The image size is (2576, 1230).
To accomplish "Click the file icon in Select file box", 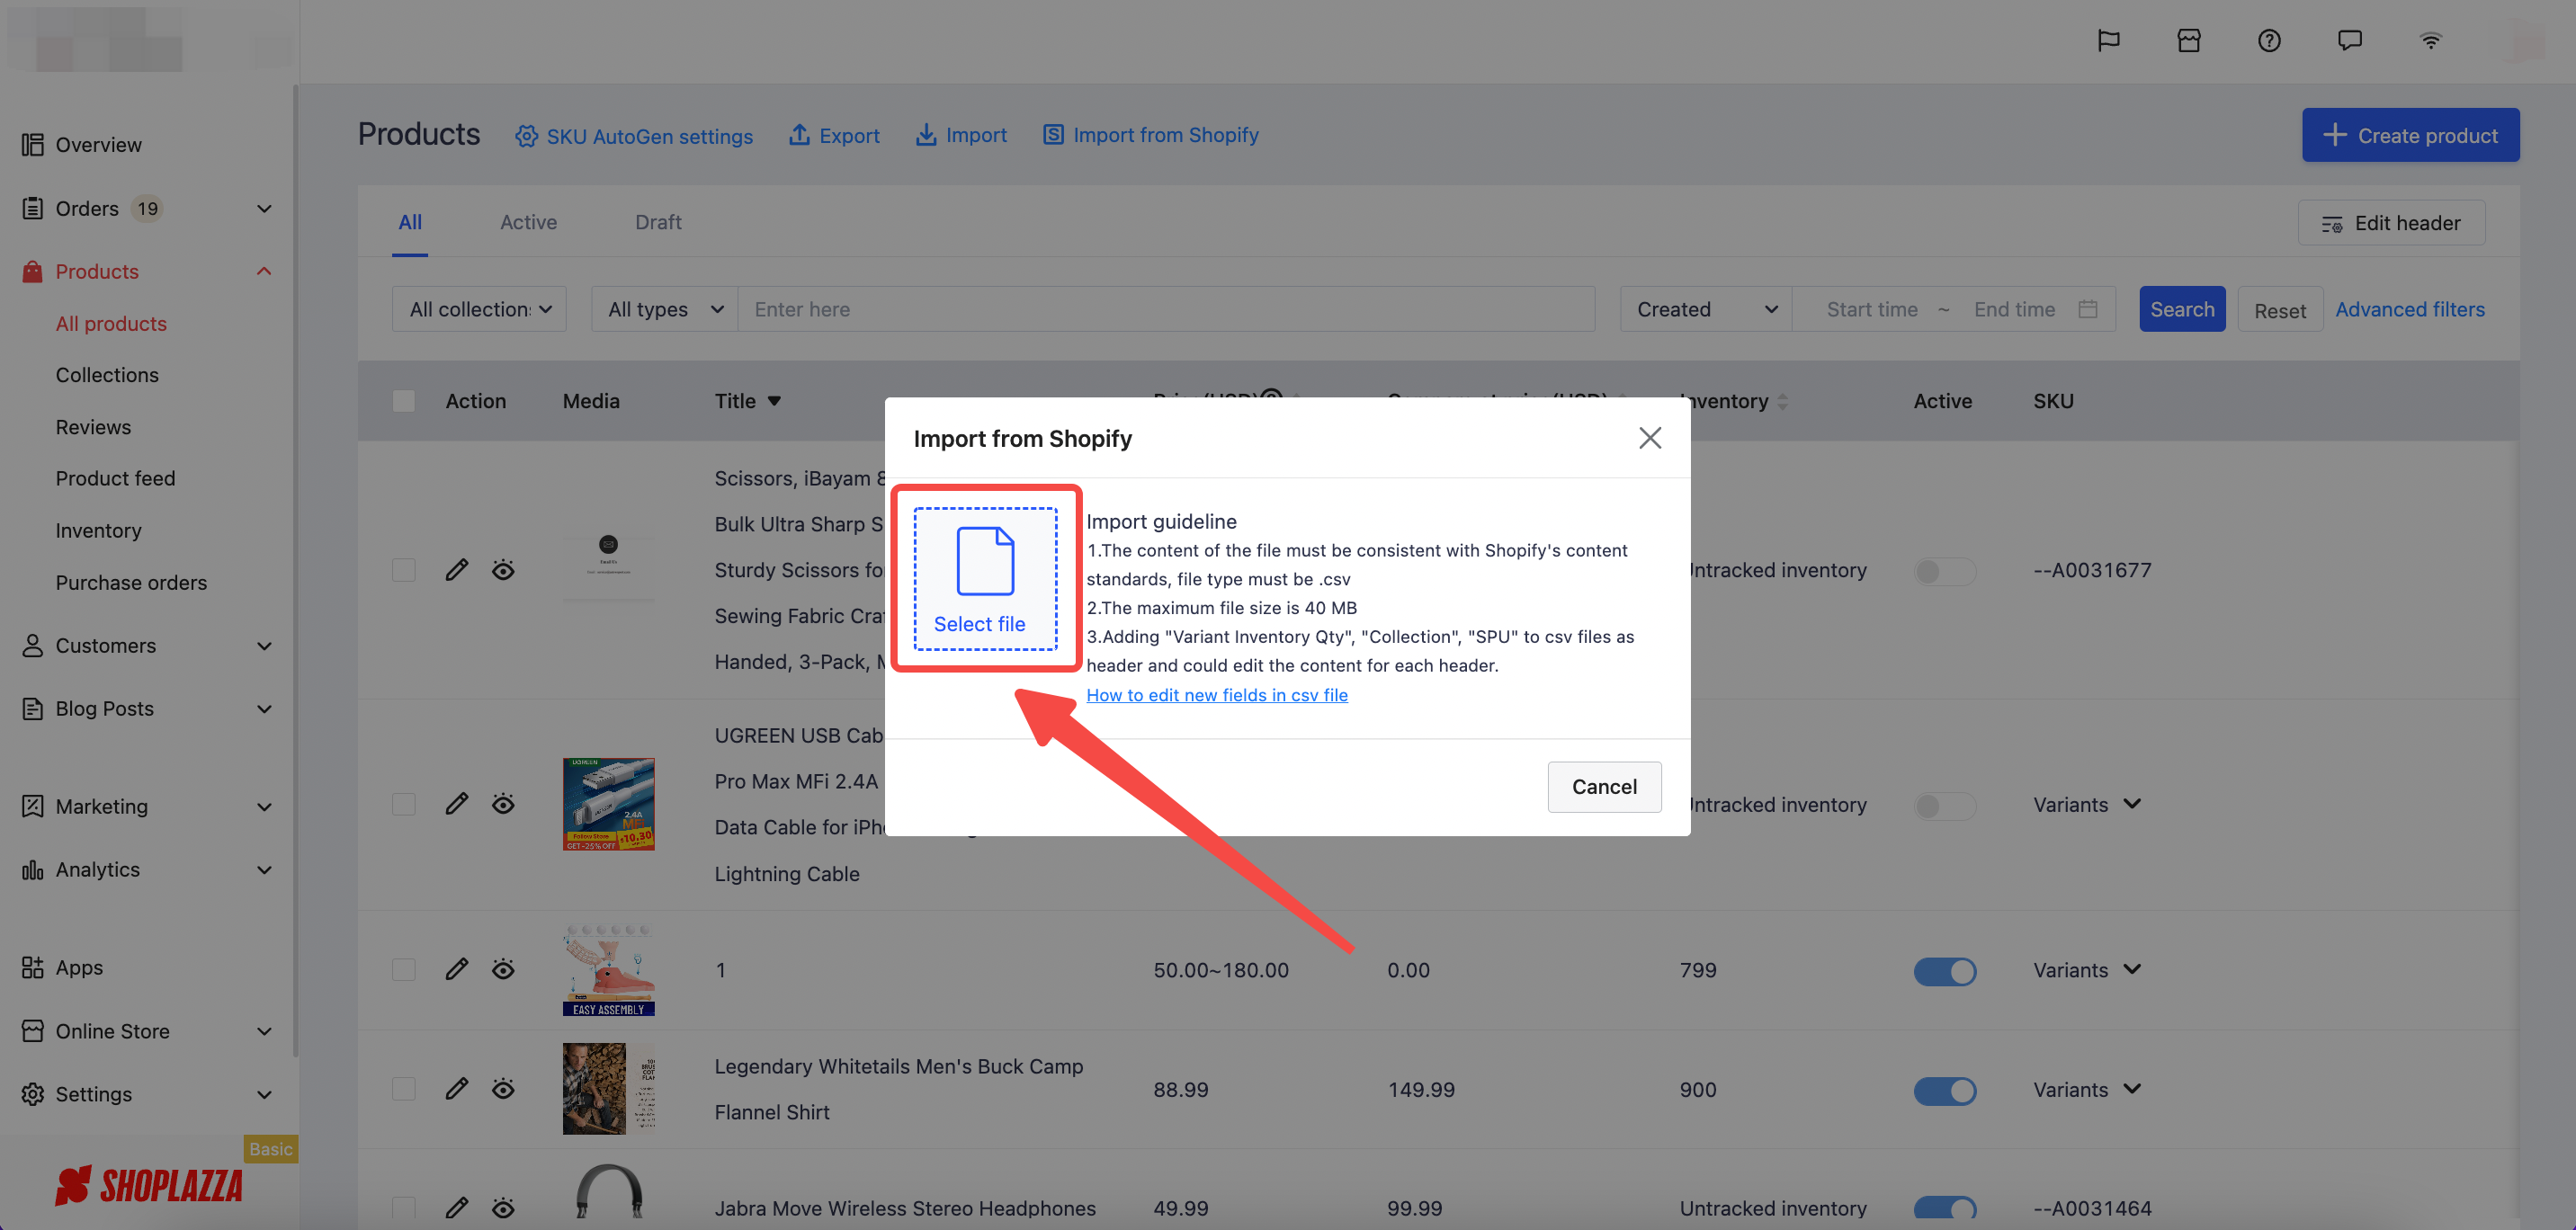I will pyautogui.click(x=985, y=561).
